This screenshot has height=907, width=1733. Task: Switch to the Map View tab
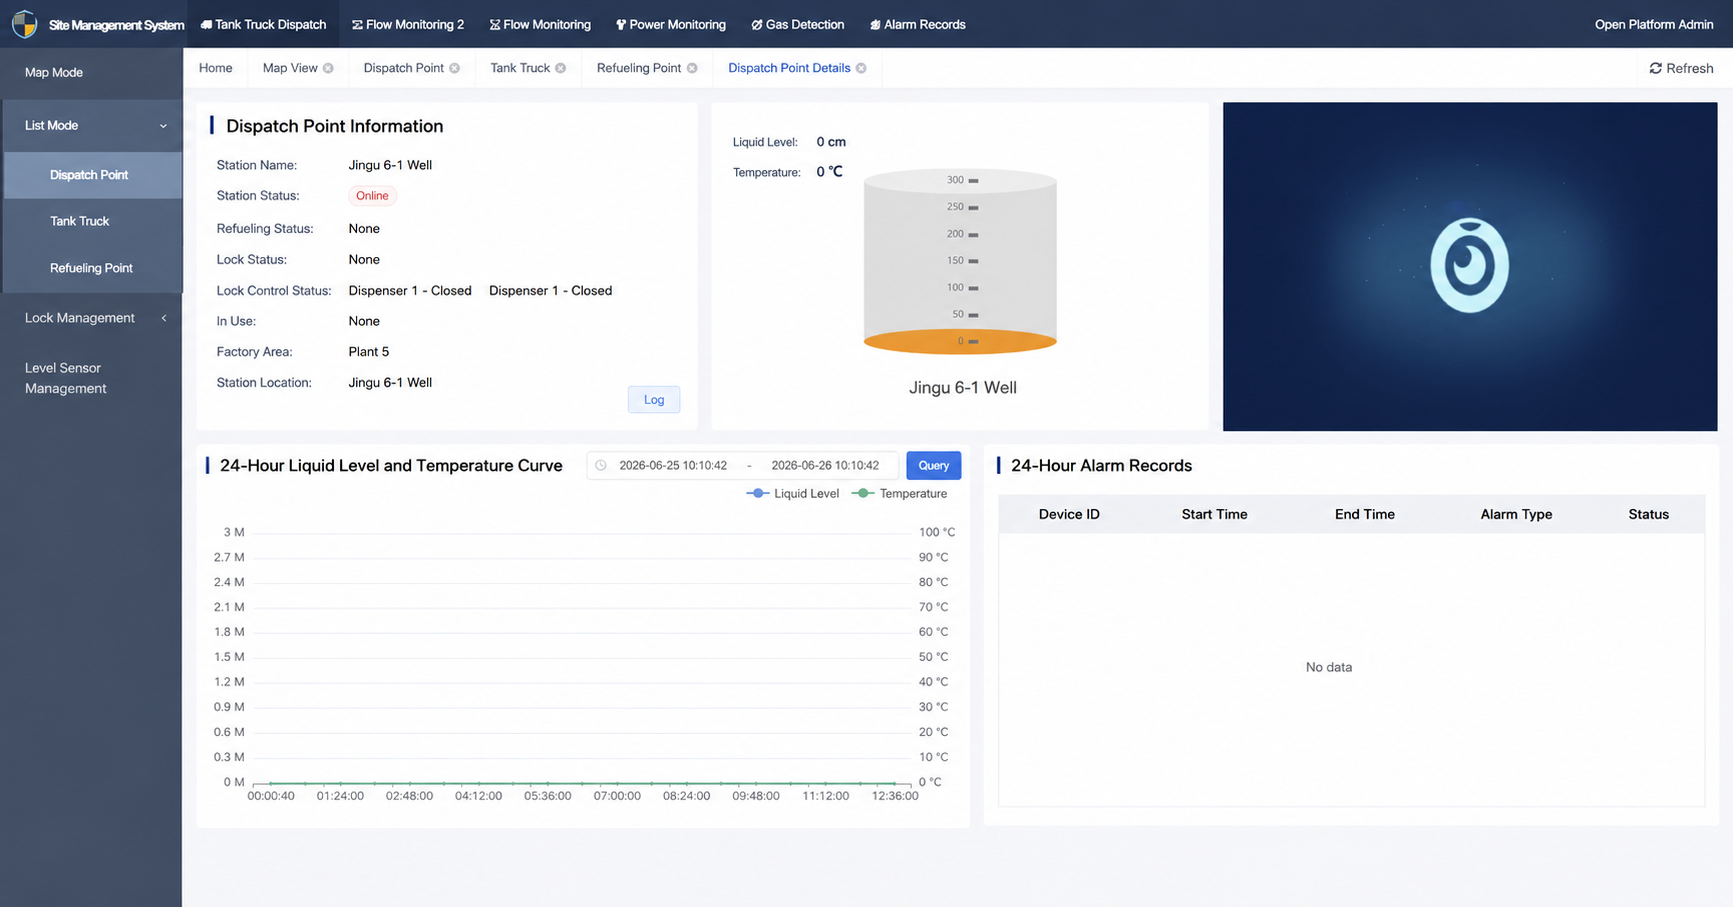coord(290,68)
